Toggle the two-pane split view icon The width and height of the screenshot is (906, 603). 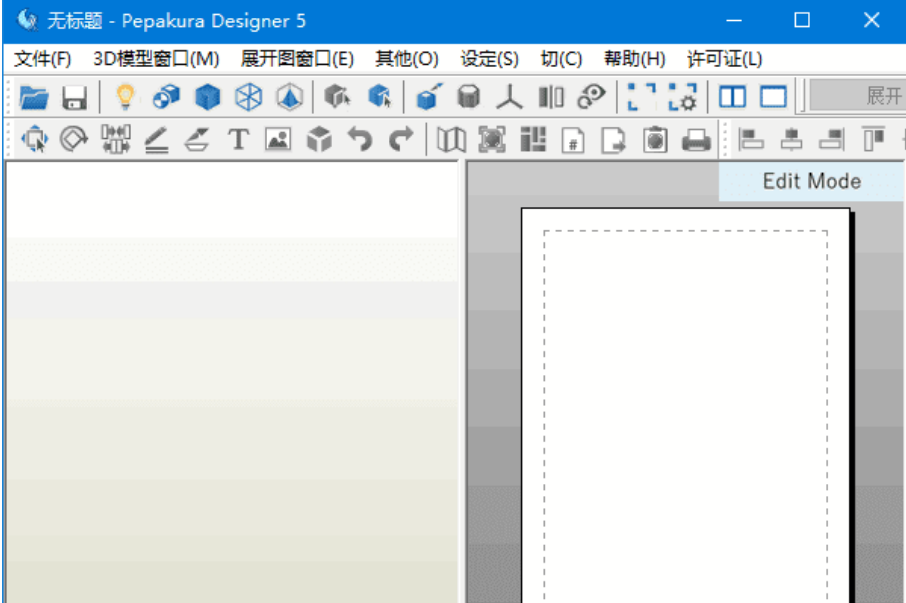(735, 98)
